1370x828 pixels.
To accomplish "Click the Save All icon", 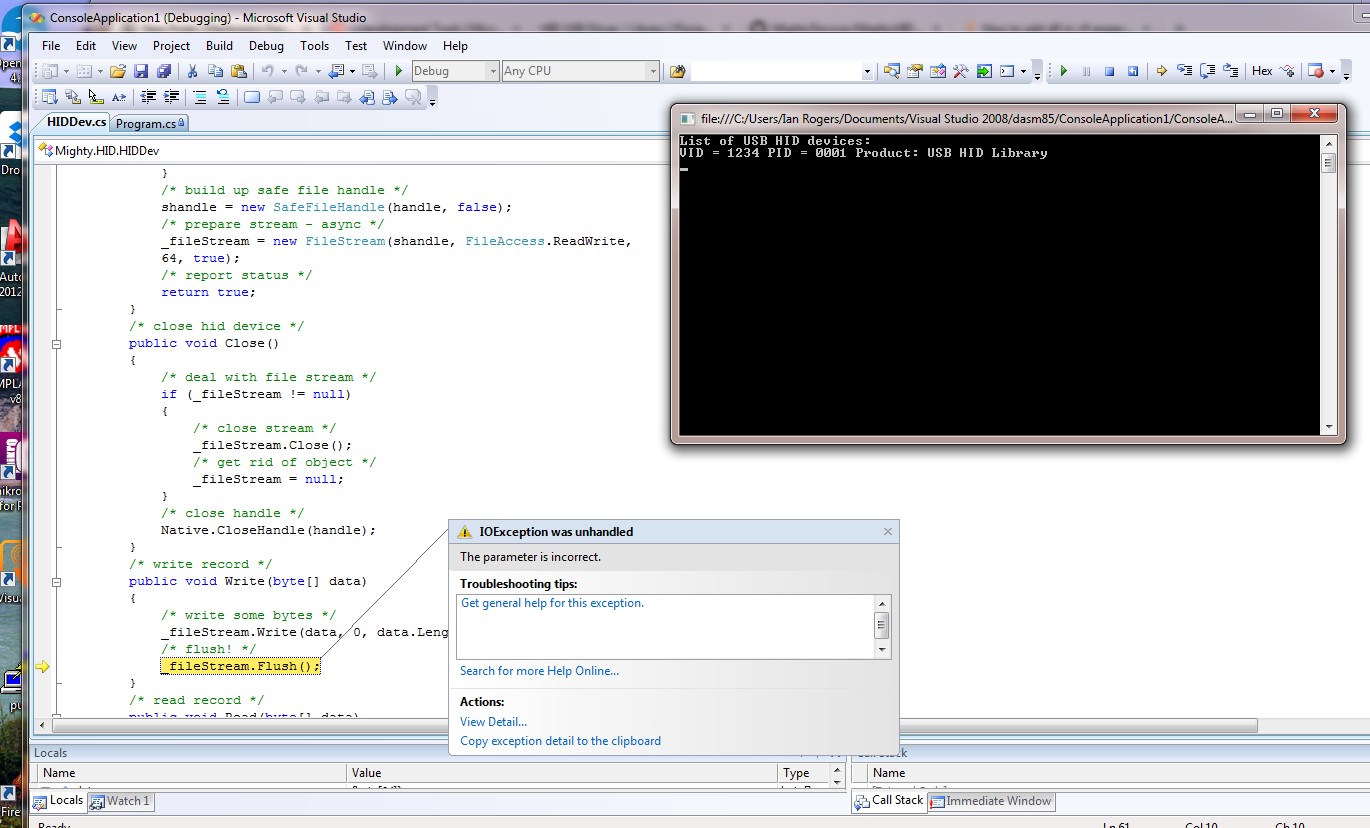I will (x=164, y=71).
